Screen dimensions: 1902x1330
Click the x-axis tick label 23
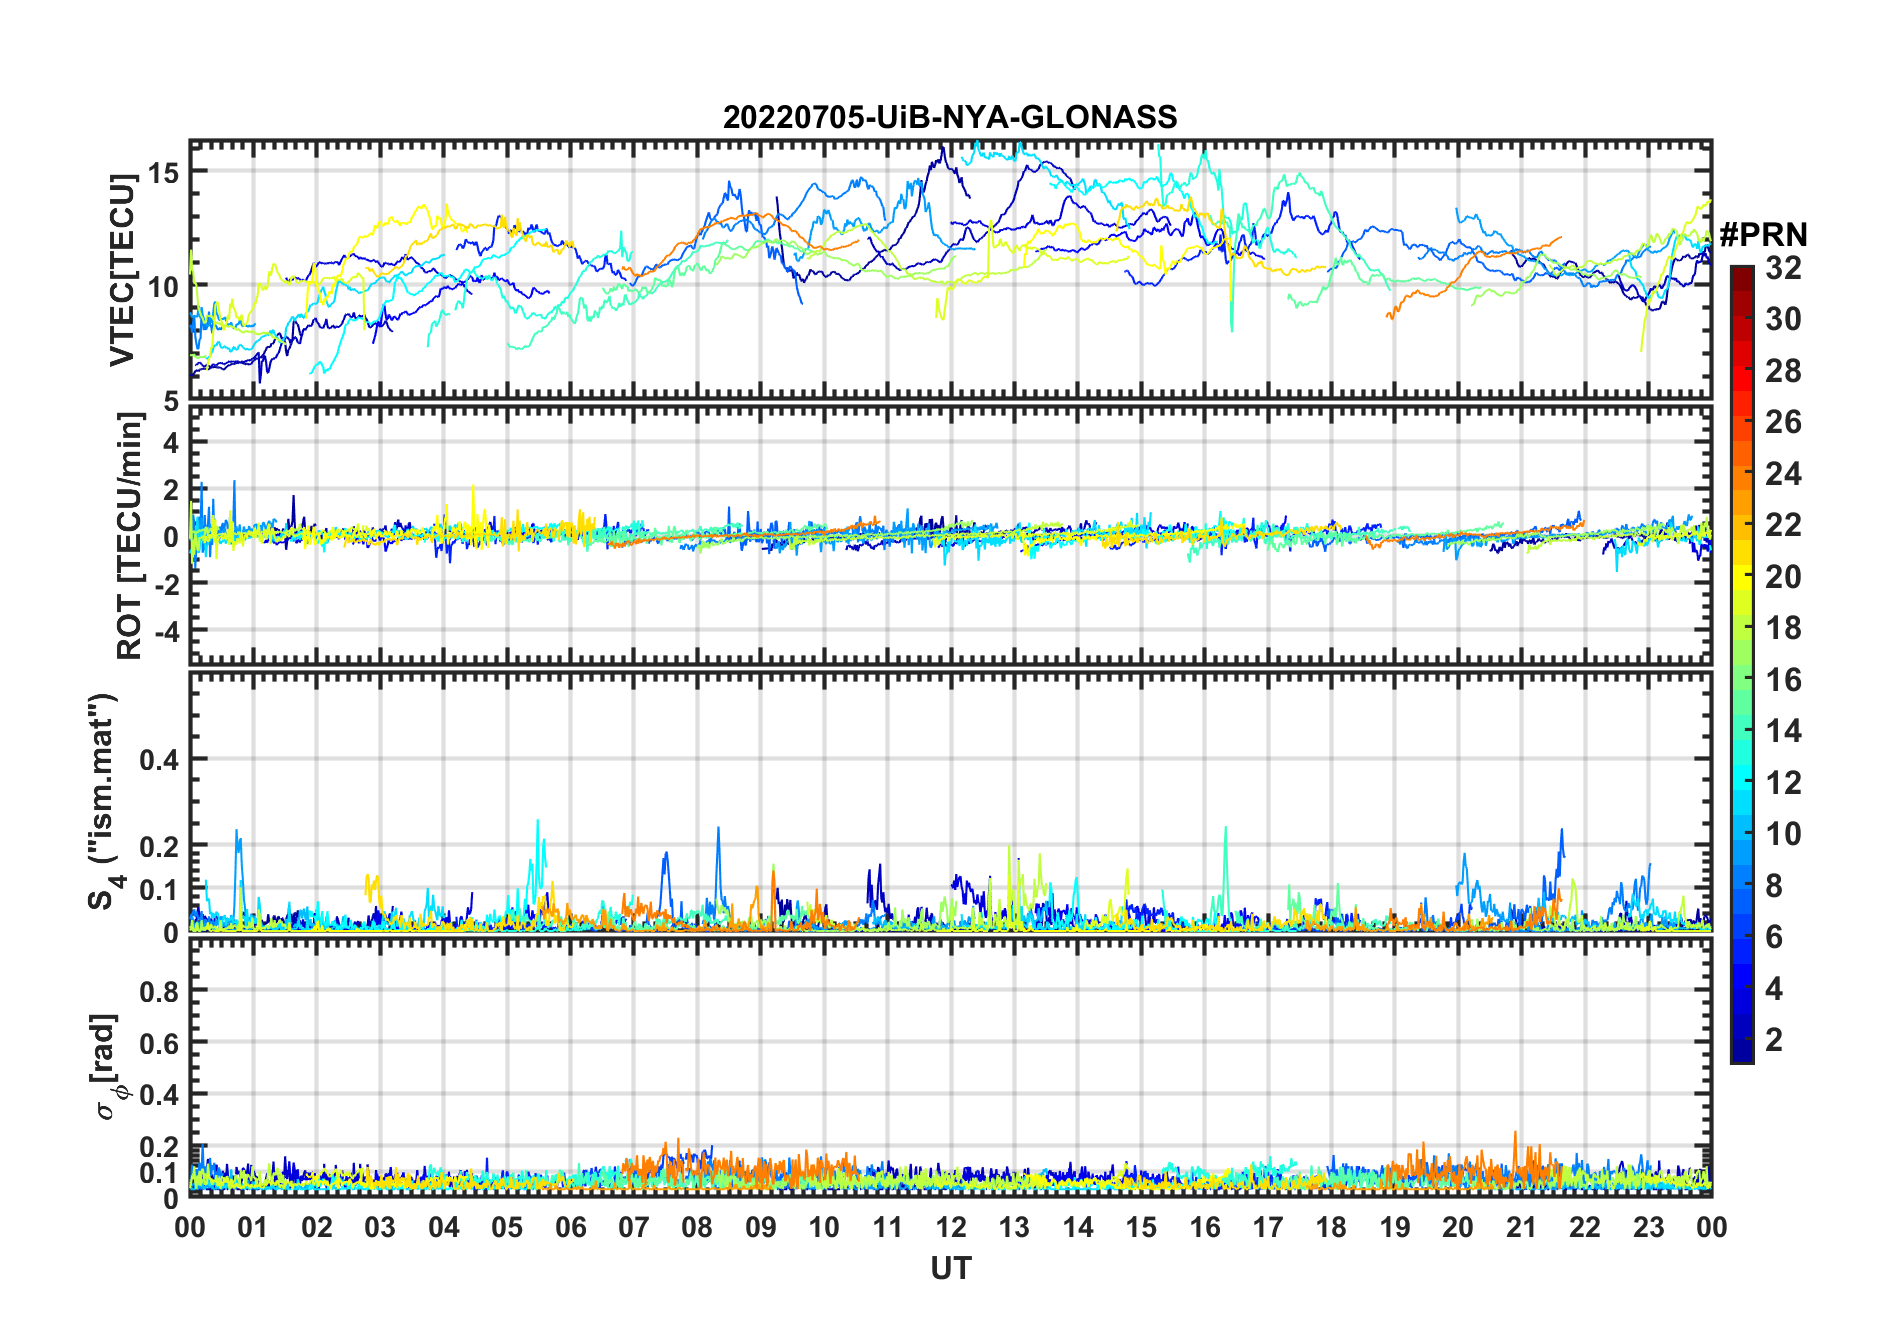1648,1227
